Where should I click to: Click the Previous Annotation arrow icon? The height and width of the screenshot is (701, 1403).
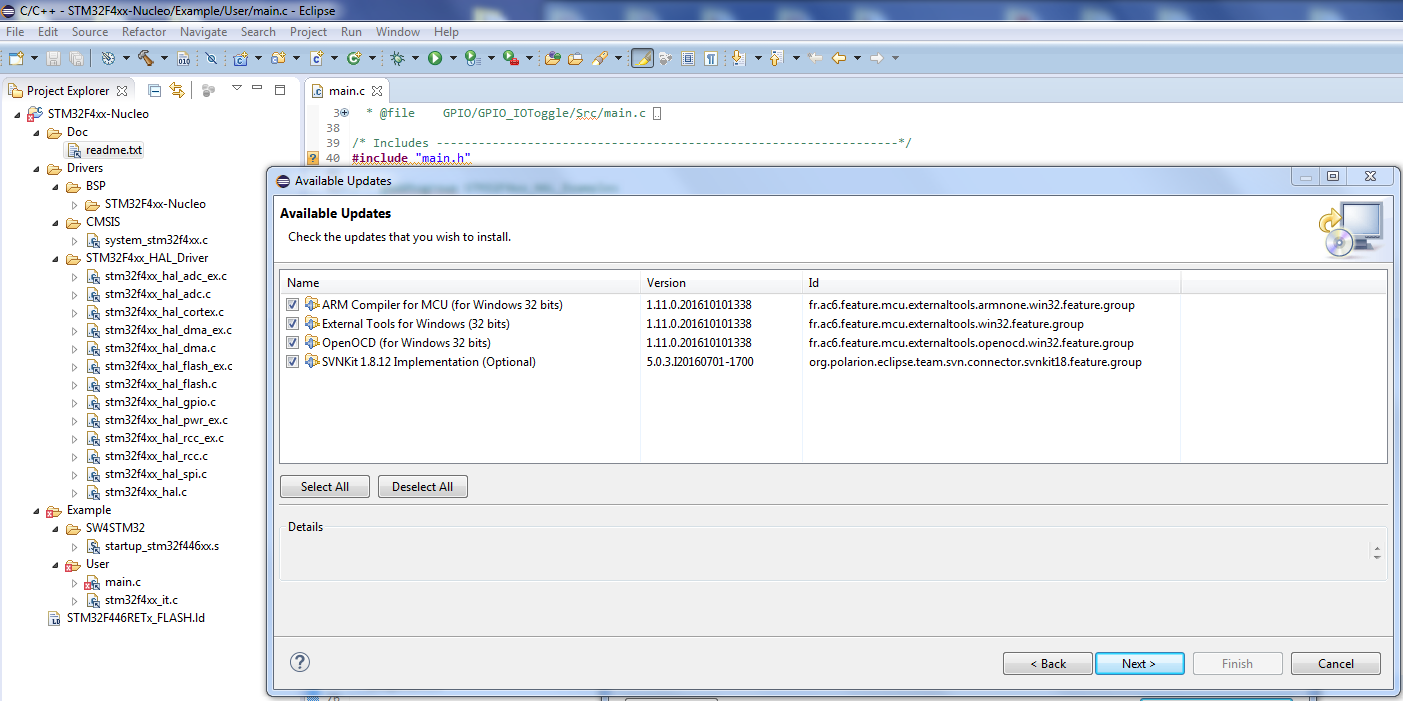tap(775, 58)
